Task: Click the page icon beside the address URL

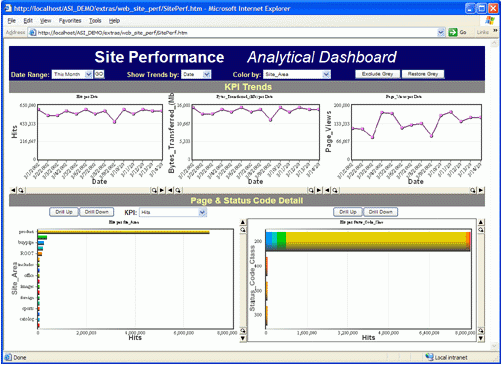Action: pos(33,33)
